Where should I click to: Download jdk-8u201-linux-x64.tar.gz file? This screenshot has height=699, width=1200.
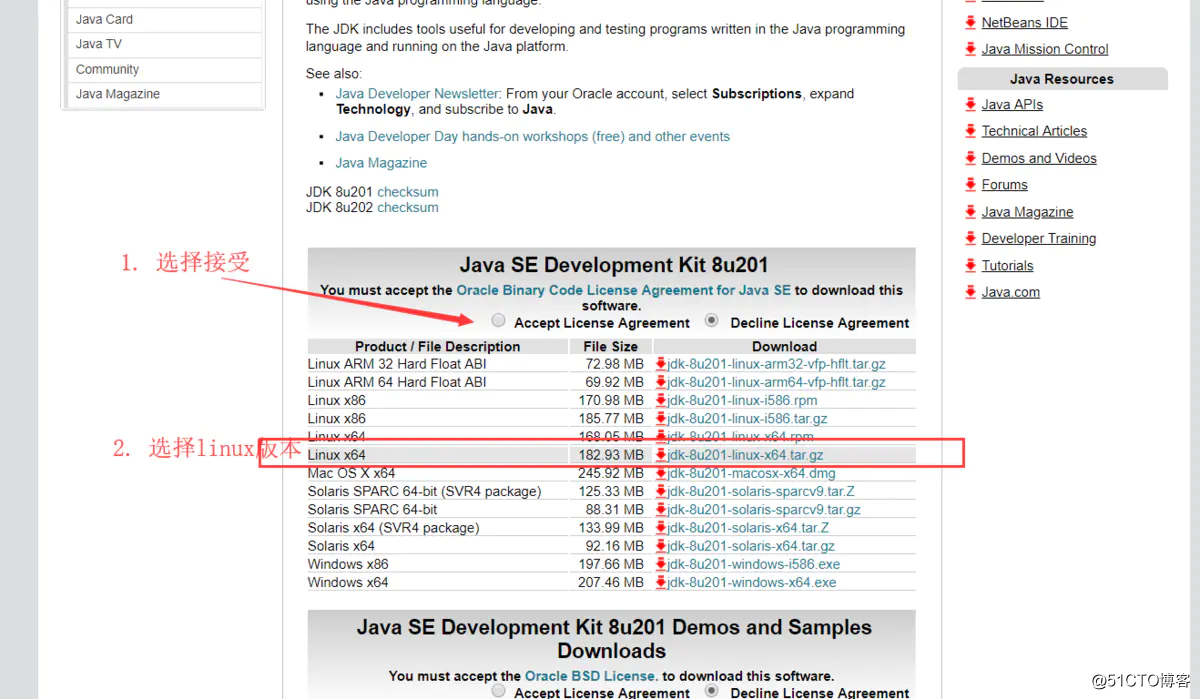746,455
